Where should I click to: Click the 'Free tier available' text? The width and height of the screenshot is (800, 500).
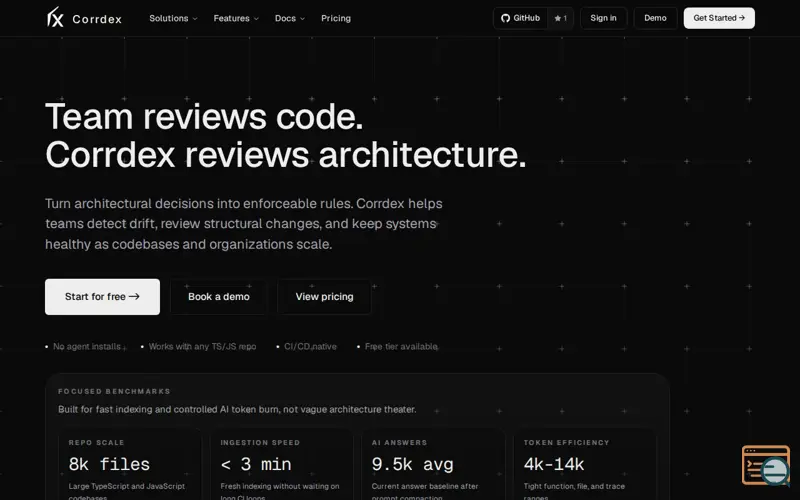pyautogui.click(x=401, y=346)
